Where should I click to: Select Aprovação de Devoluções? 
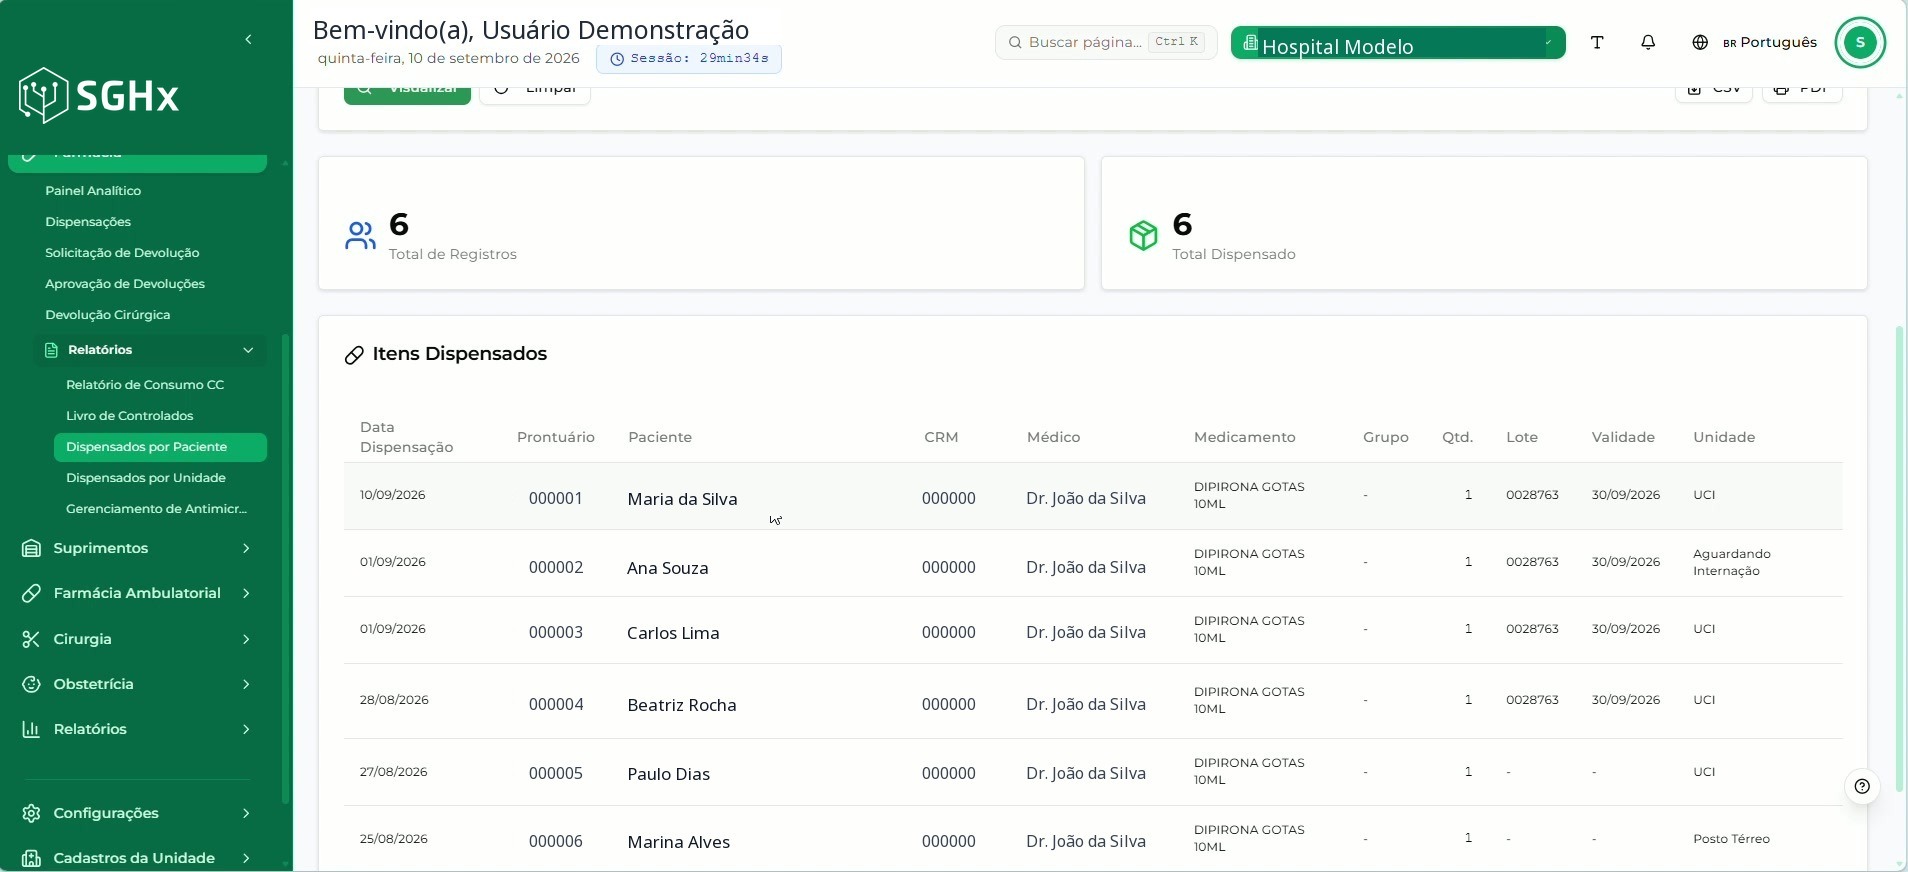125,284
